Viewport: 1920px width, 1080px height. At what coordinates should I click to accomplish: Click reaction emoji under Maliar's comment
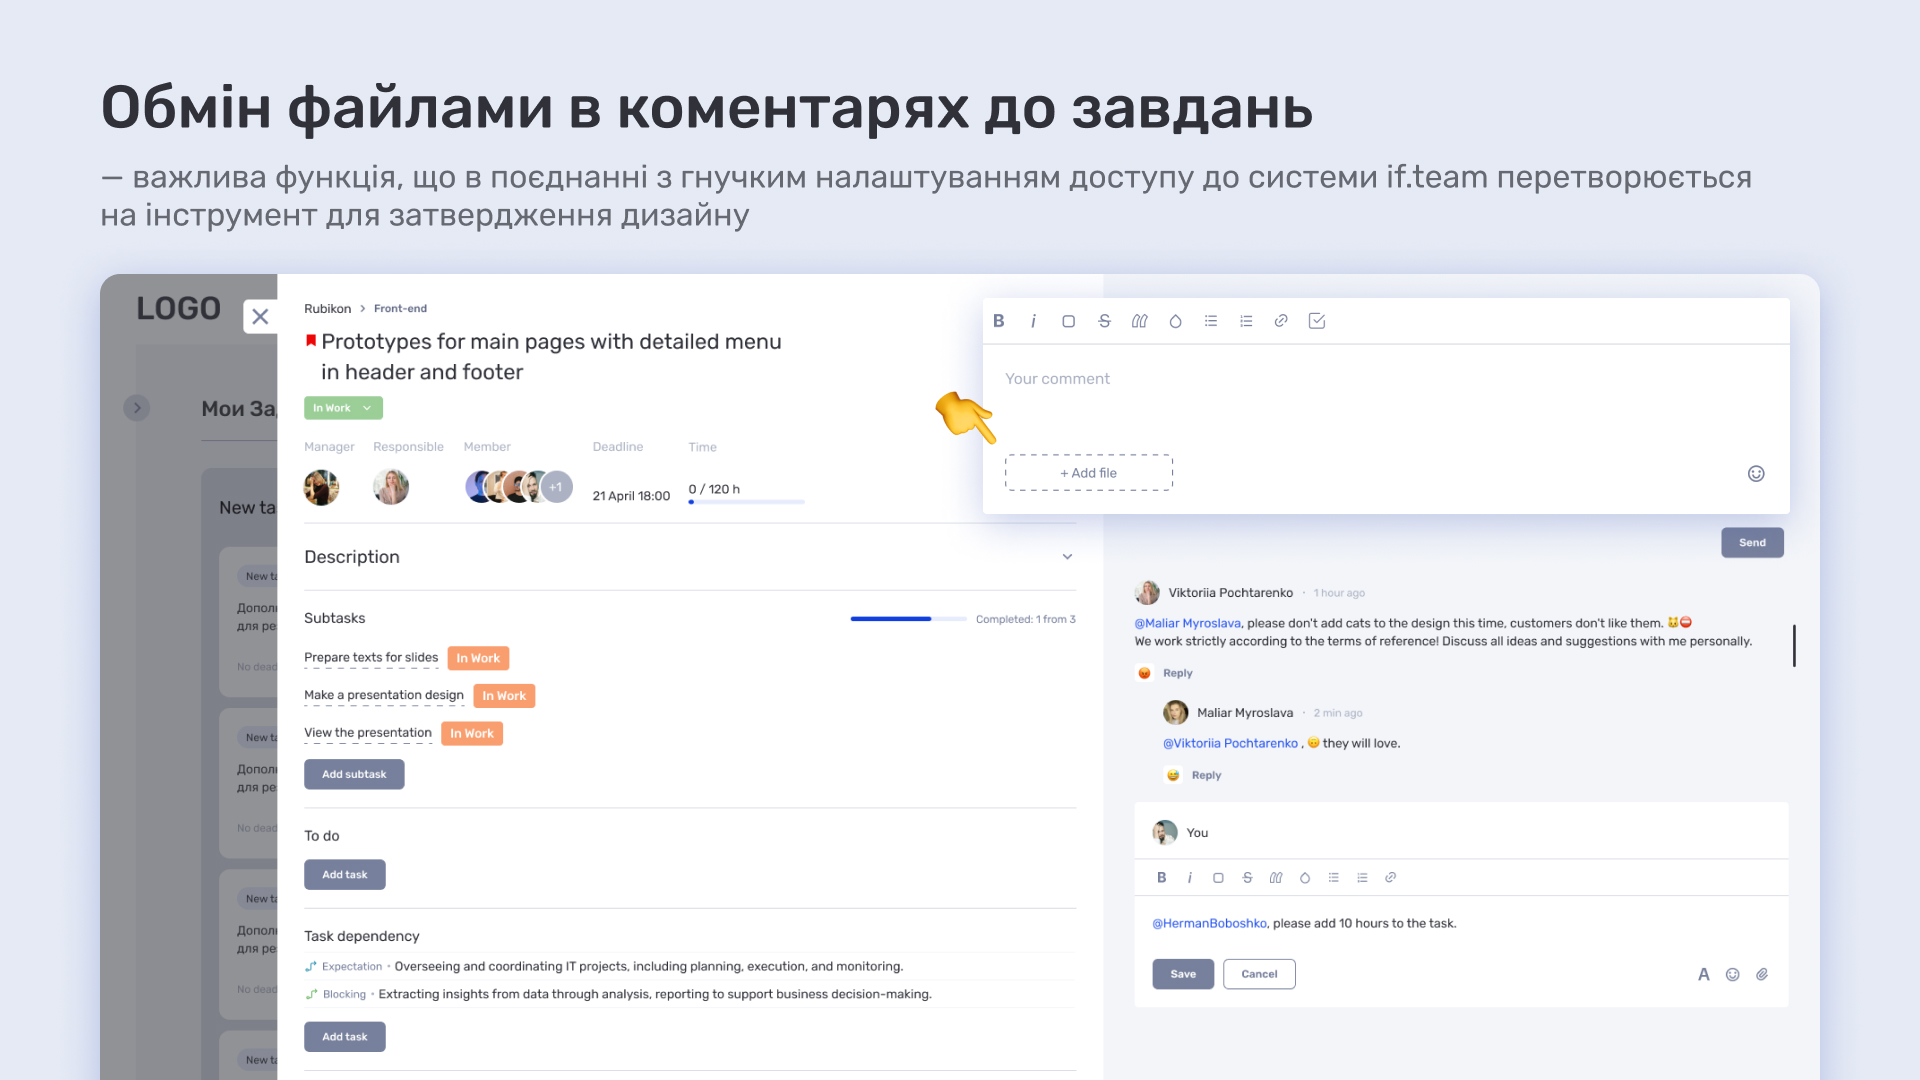click(1173, 775)
